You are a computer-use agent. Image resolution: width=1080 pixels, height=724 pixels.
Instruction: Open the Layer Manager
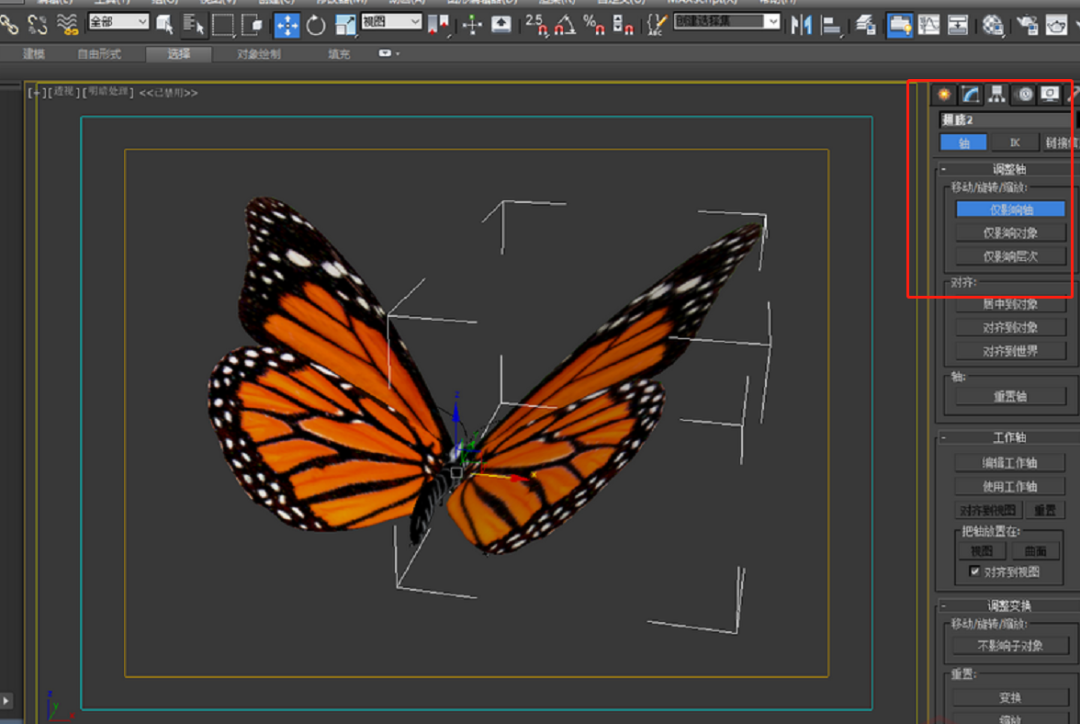click(865, 25)
